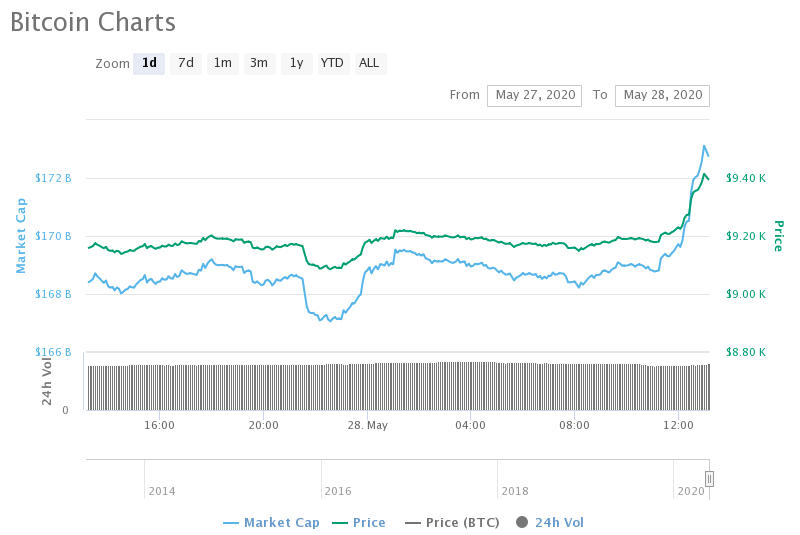Switch zoom to 7d
The height and width of the screenshot is (535, 800).
click(x=186, y=63)
